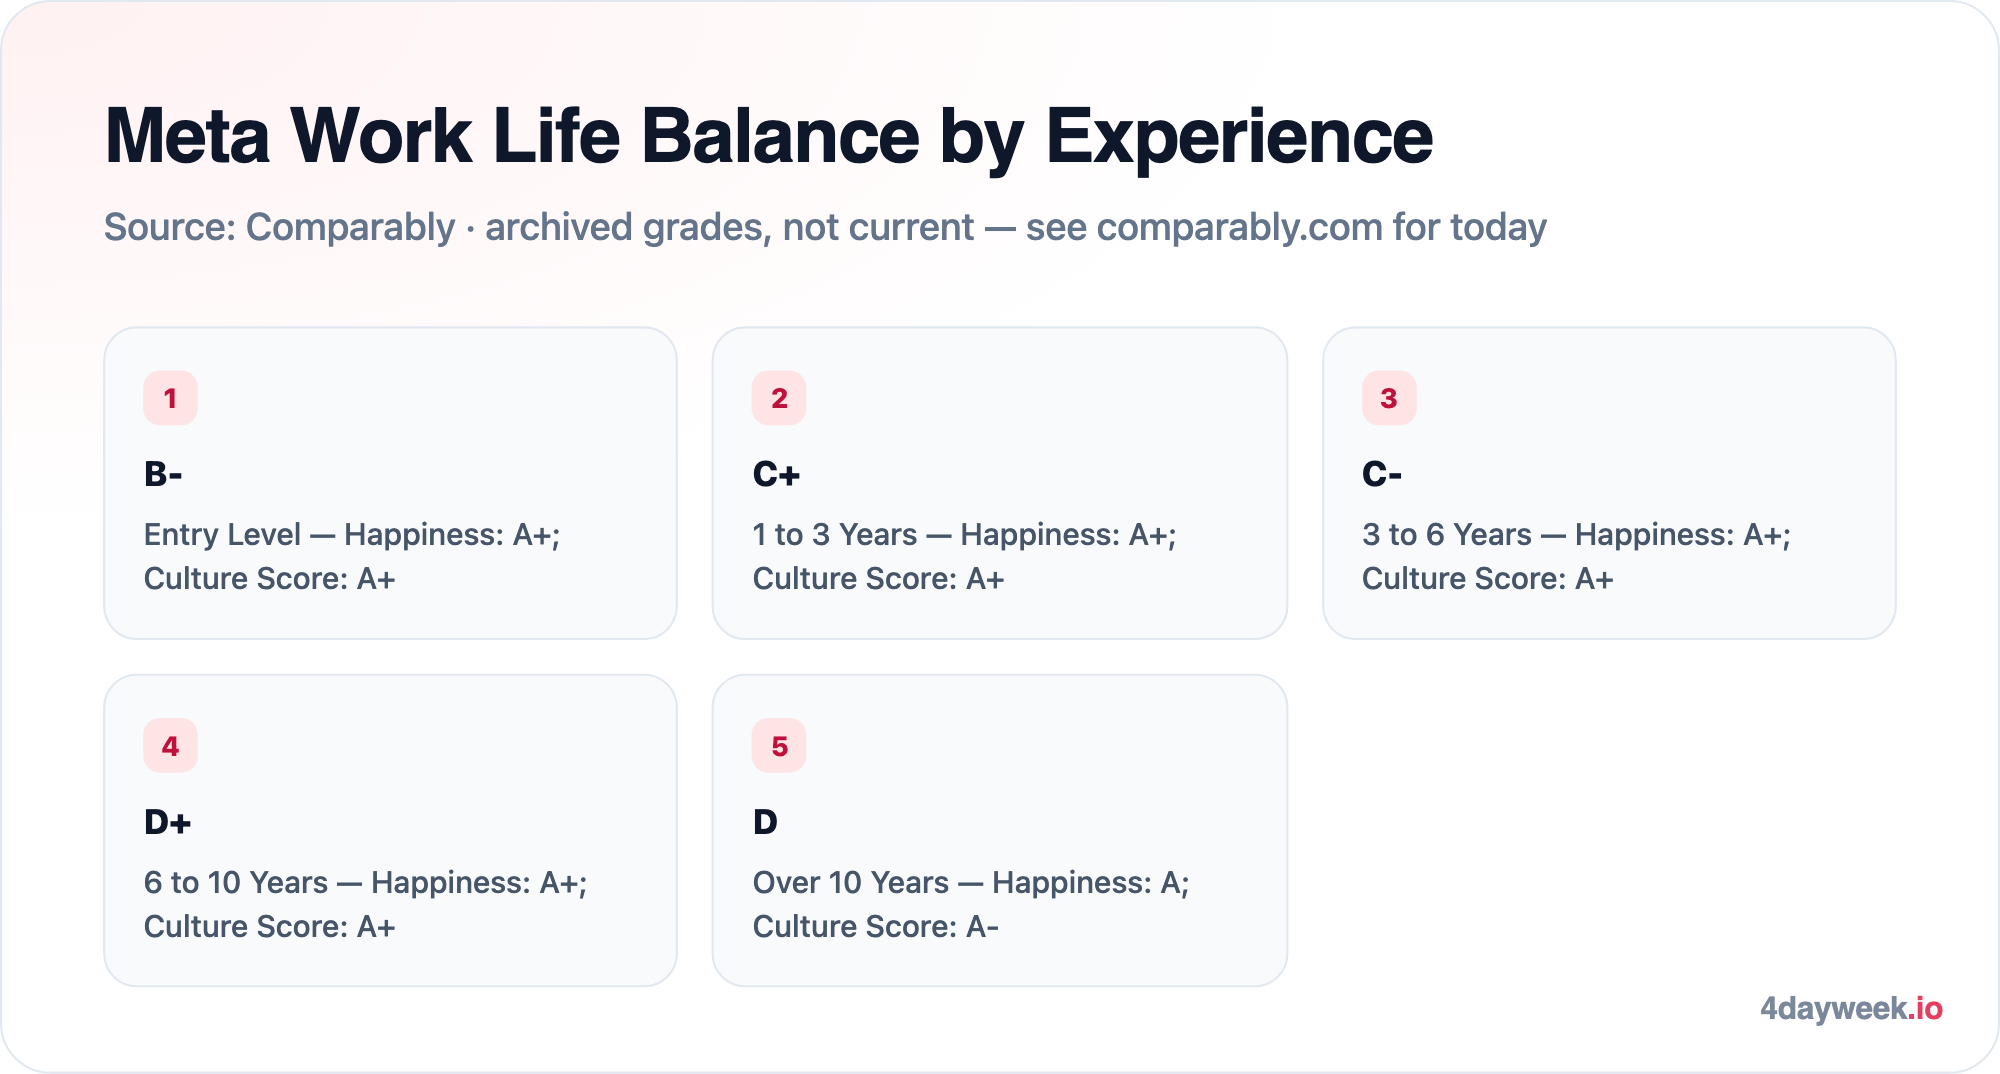Click the Over 10 Years description

[x=971, y=904]
